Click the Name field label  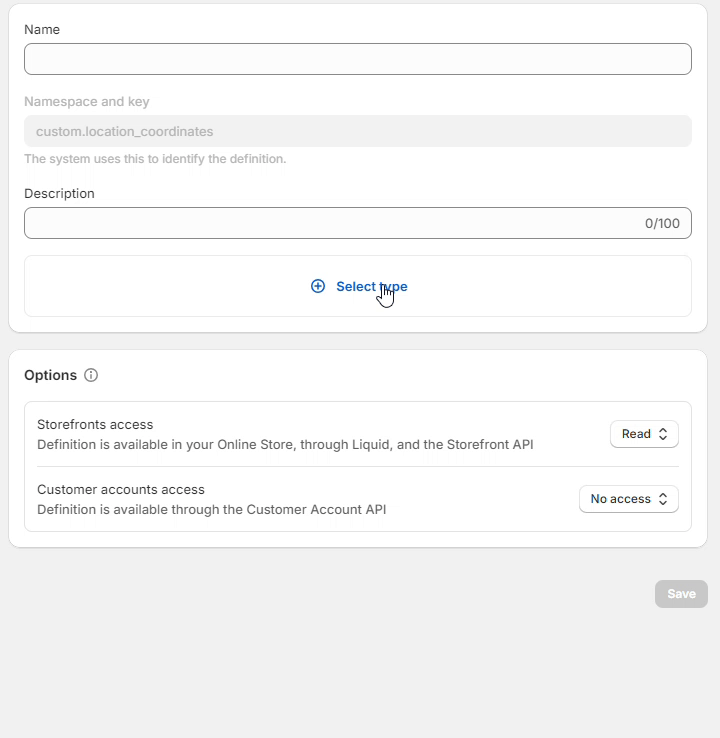point(42,30)
